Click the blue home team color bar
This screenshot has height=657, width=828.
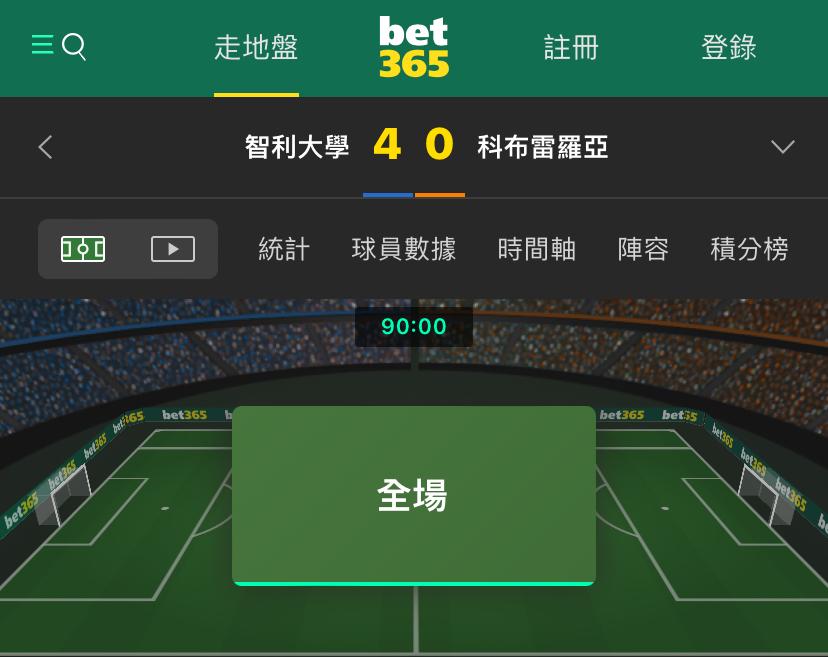tap(388, 195)
